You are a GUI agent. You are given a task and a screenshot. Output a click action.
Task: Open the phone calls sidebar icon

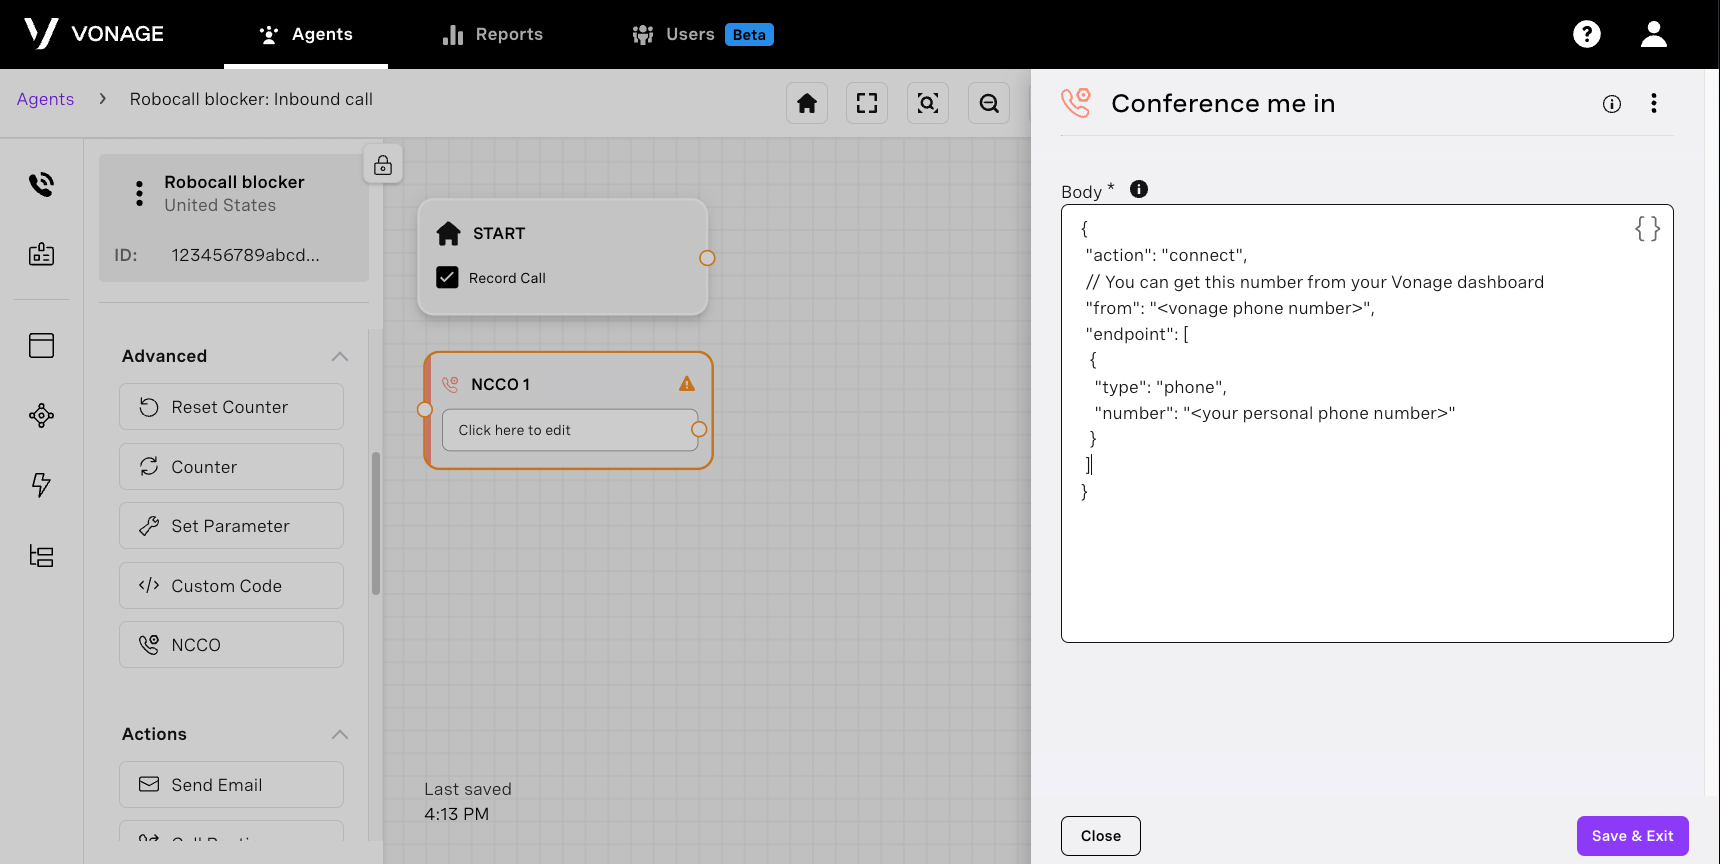point(41,184)
